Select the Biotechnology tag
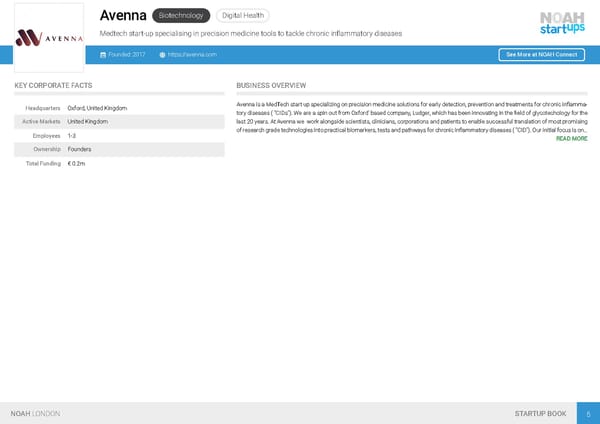600x424 pixels. (181, 16)
